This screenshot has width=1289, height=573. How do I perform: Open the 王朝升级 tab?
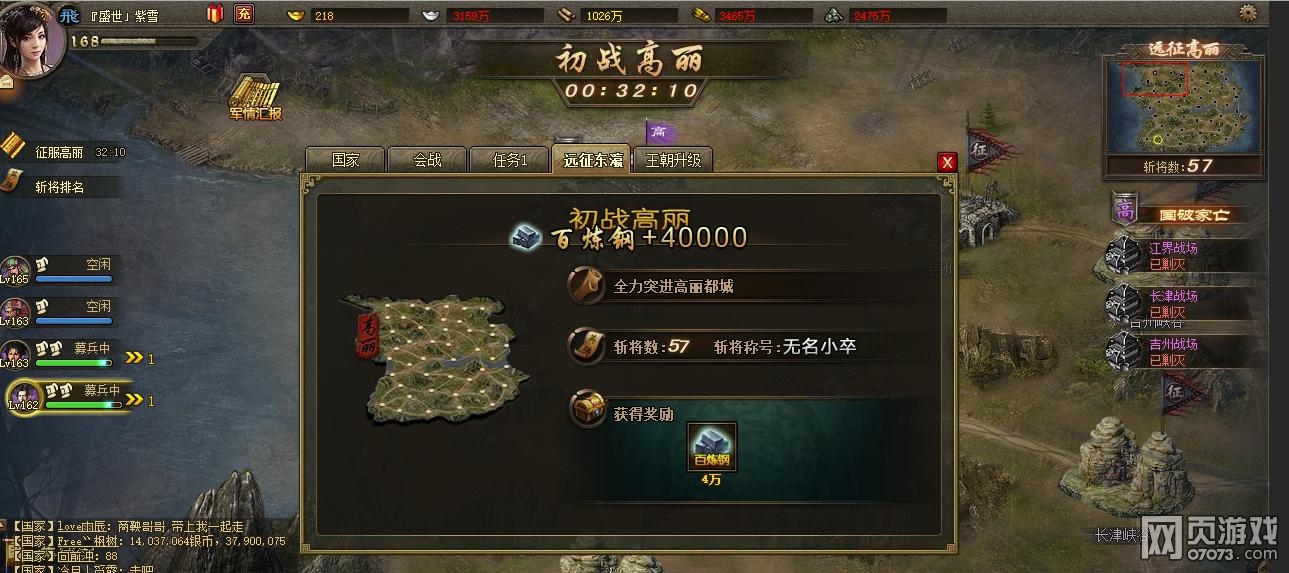click(673, 159)
